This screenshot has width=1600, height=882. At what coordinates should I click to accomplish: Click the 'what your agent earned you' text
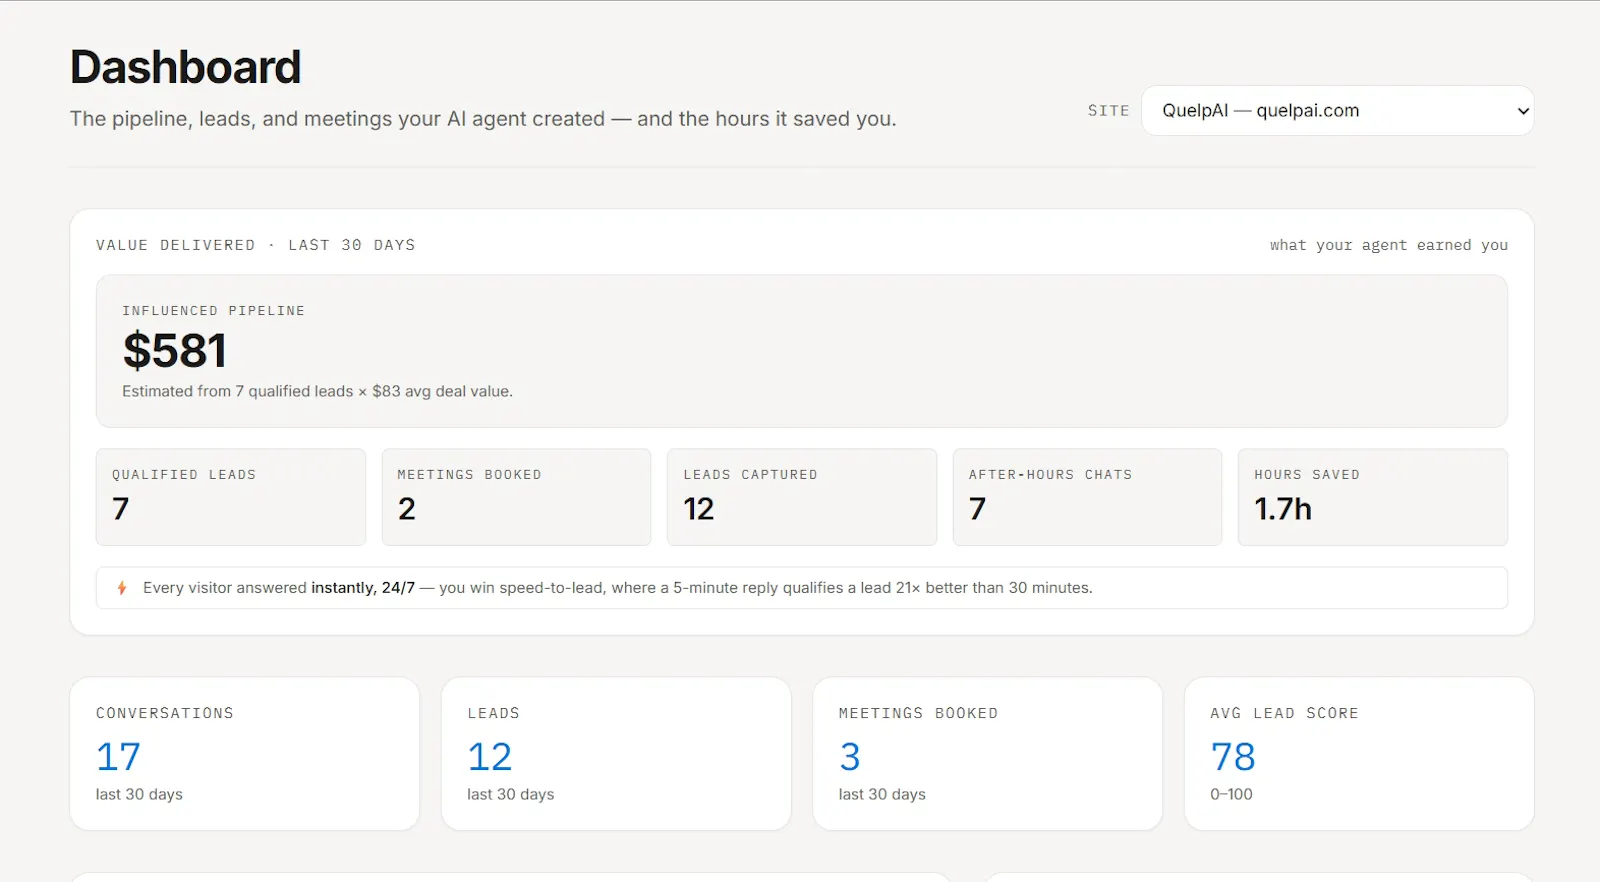1389,245
